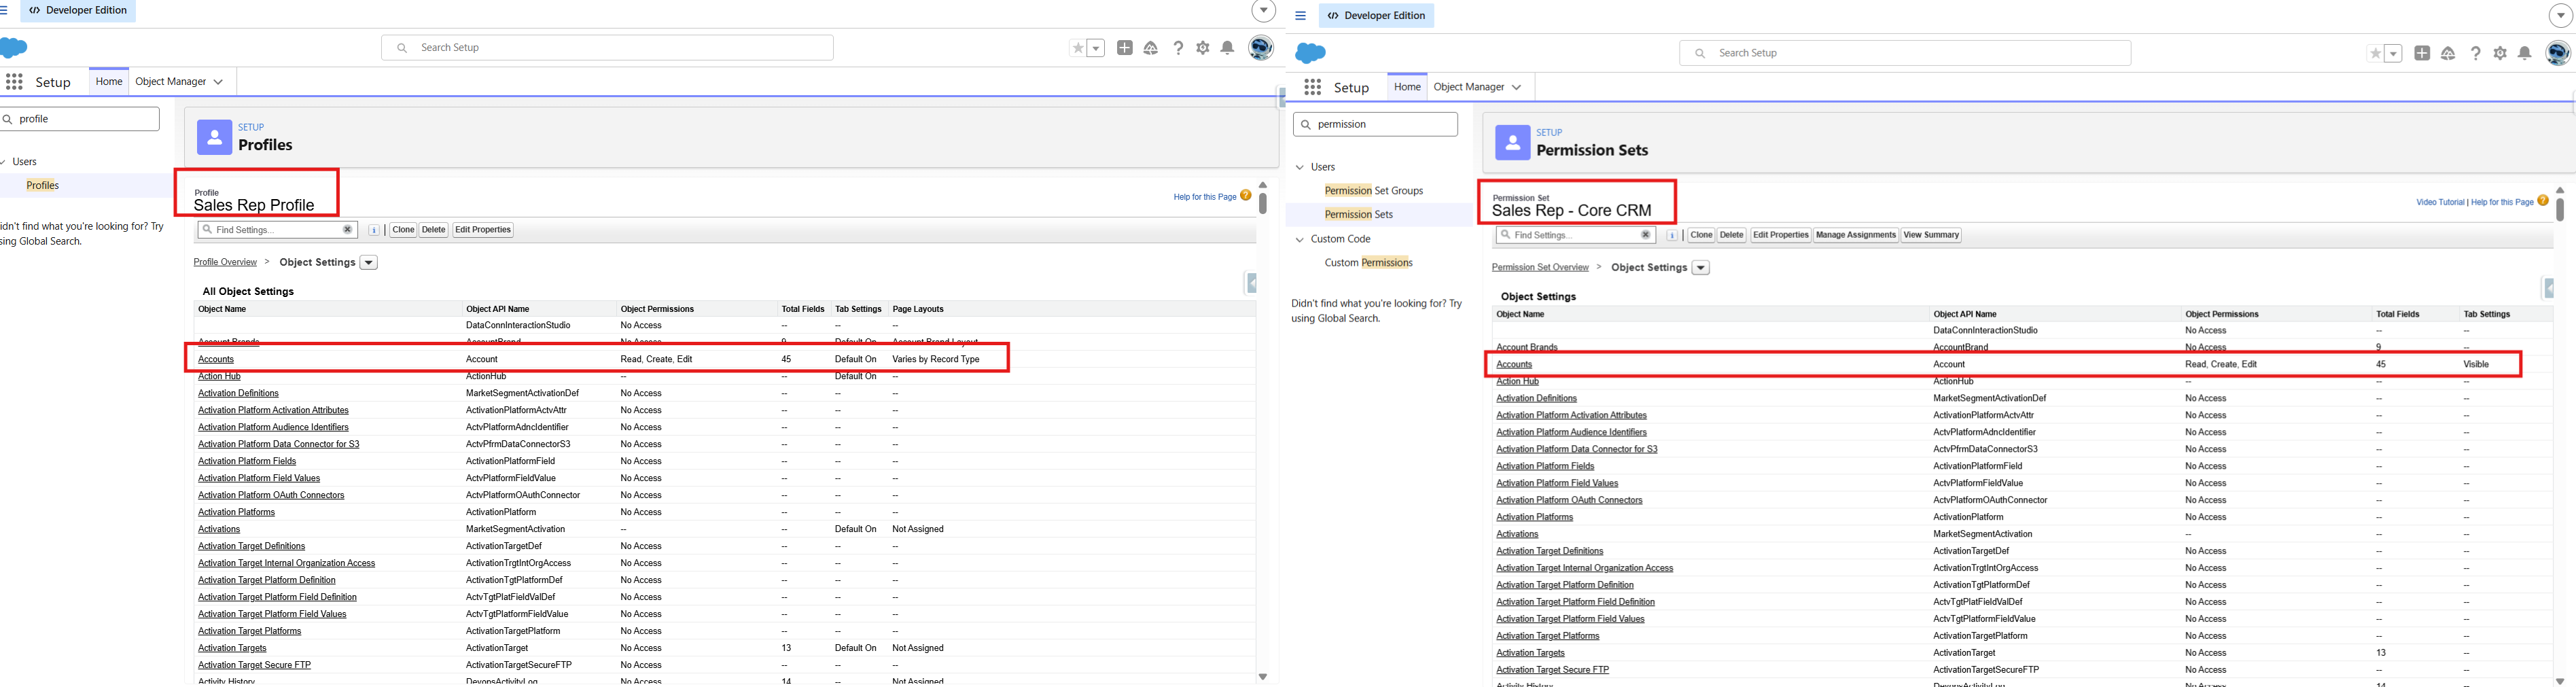The height and width of the screenshot is (687, 2576).
Task: Focus the Search Setup box in Permission Sets window
Action: pos(1905,53)
